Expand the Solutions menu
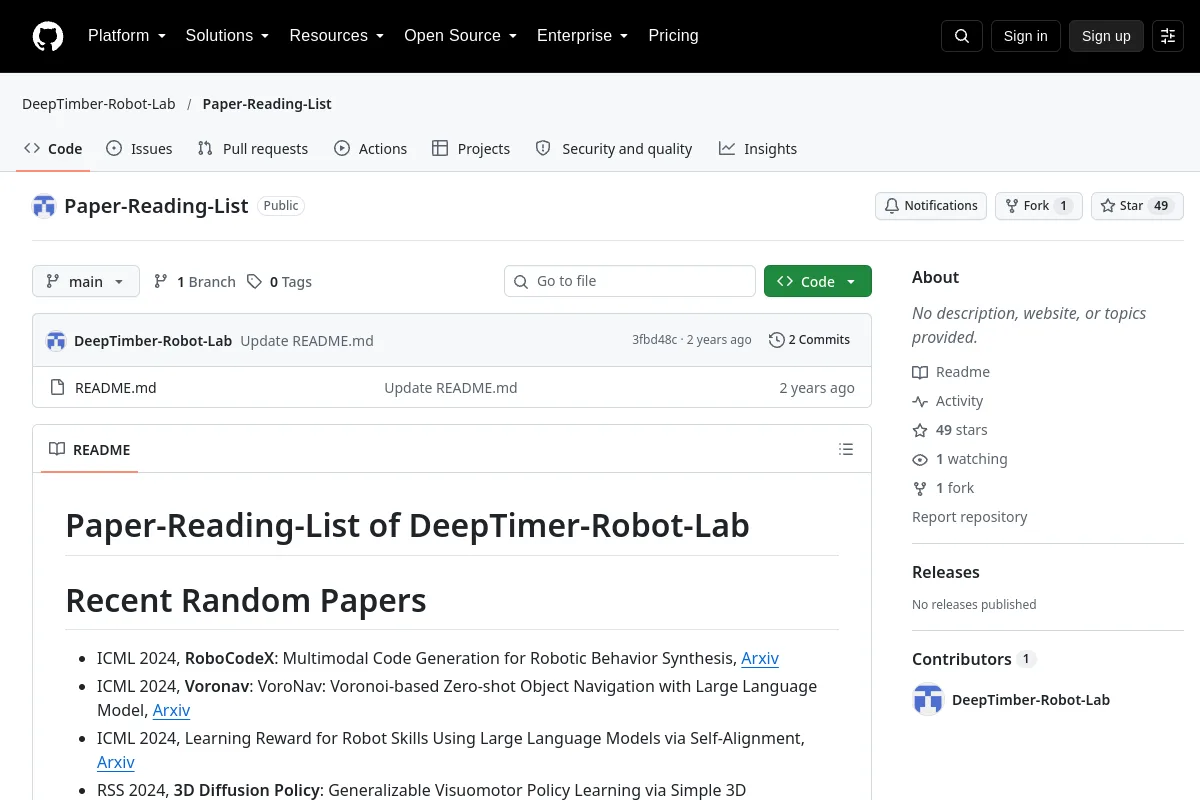The width and height of the screenshot is (1200, 800). point(227,36)
